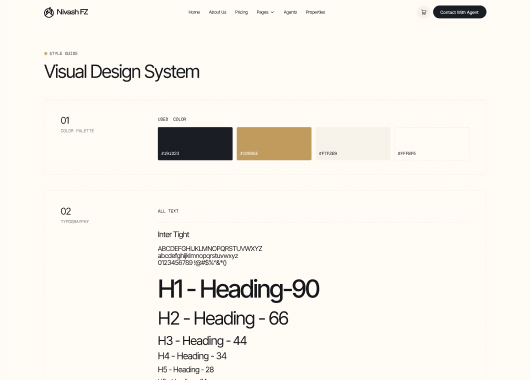This screenshot has height=380, width=531.
Task: Open the Properties menu link
Action: [x=315, y=12]
